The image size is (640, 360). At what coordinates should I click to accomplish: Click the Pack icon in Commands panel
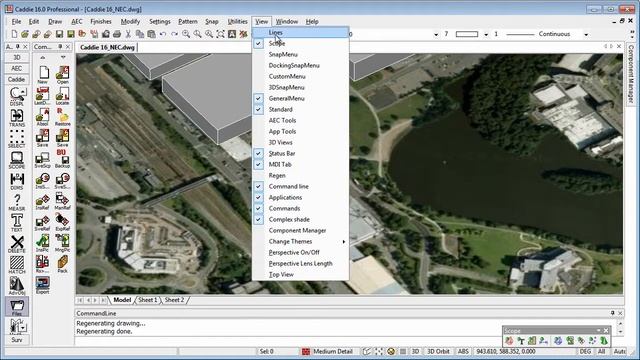point(62,264)
